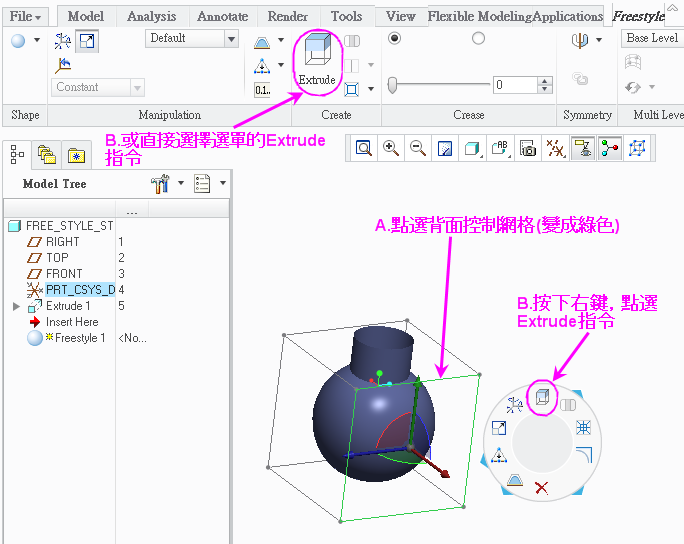This screenshot has height=544, width=684.
Task: Click the Connect icon right of Extrude
Action: 352,41
